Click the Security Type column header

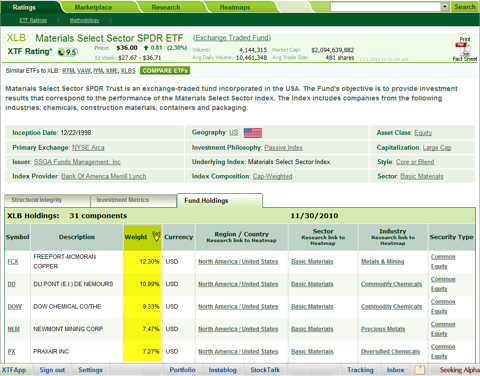click(451, 237)
